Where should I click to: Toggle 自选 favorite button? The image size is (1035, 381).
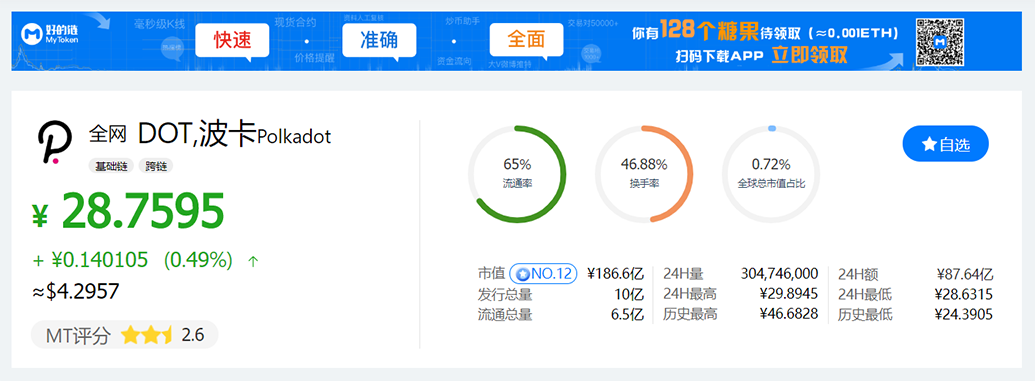(x=945, y=144)
